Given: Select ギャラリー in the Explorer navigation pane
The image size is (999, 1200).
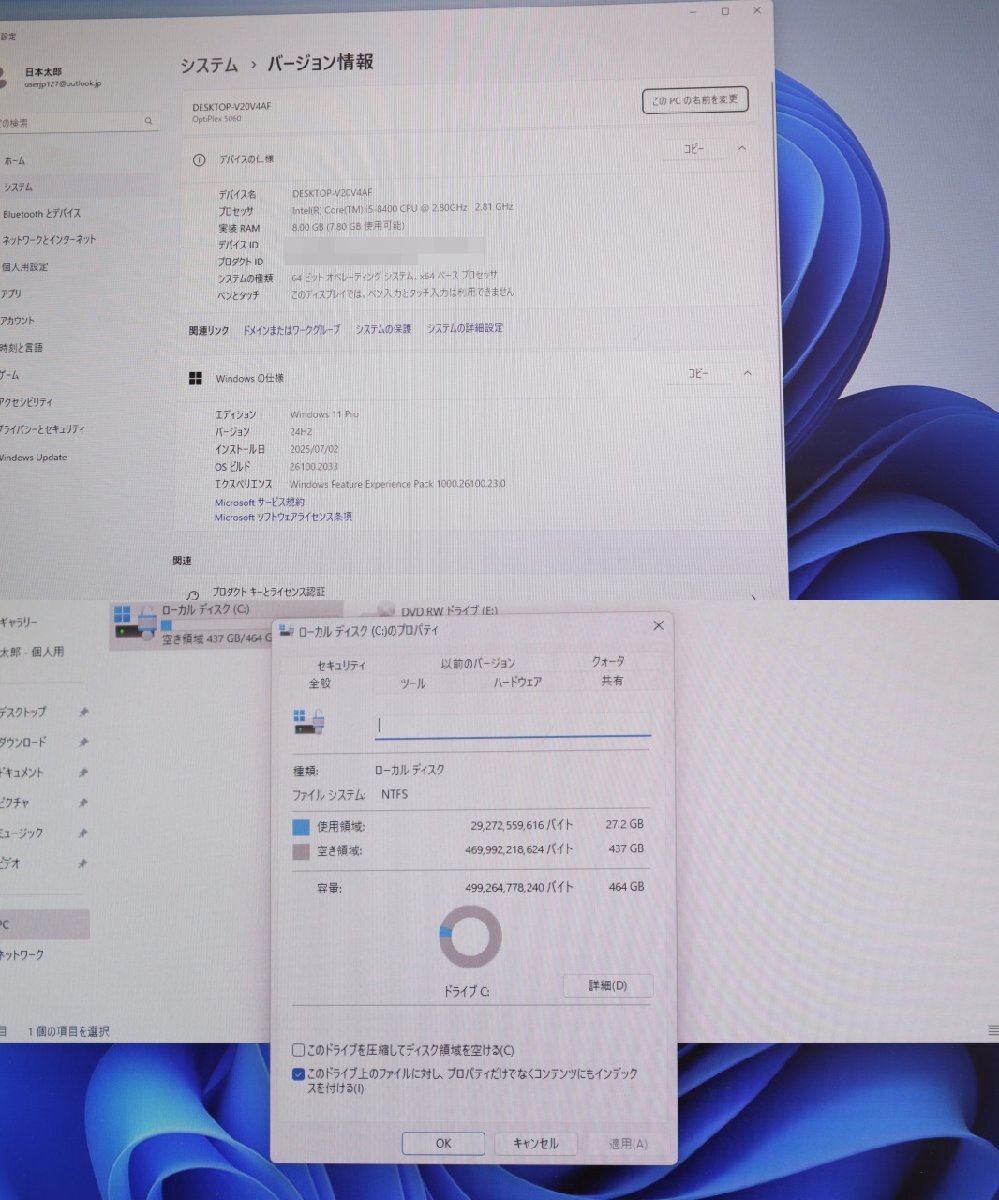Looking at the screenshot, I should tap(19, 622).
